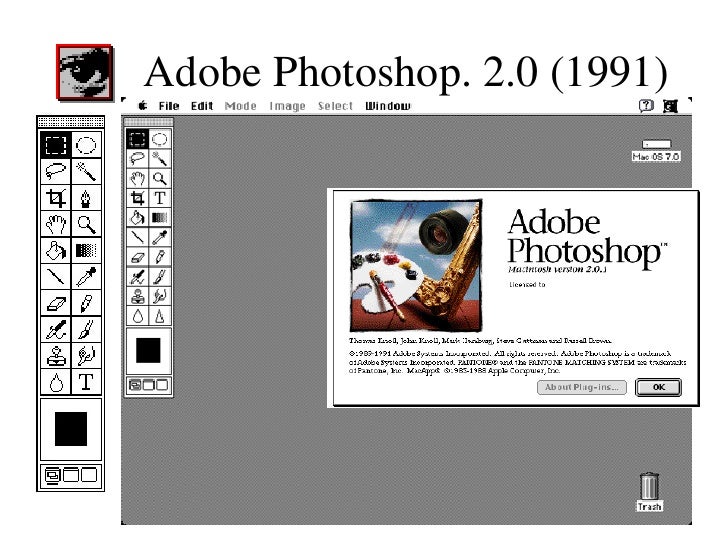Choose the Zoom tool in the small desktop toolbox
The width and height of the screenshot is (728, 546).
coord(159,178)
